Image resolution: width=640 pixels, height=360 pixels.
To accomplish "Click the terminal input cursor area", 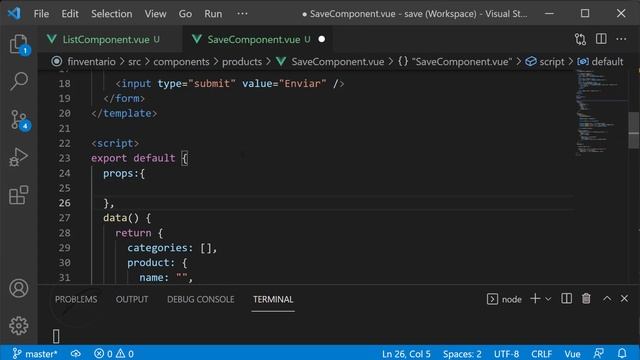I will click(56, 336).
